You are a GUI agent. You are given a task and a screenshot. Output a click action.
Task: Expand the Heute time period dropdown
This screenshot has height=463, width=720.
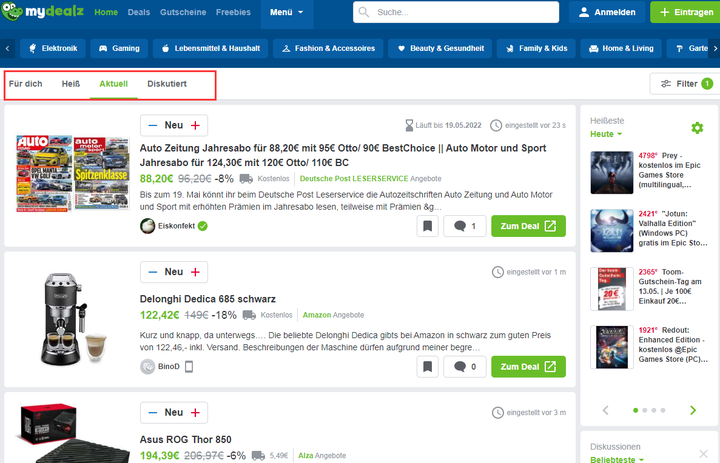click(606, 134)
